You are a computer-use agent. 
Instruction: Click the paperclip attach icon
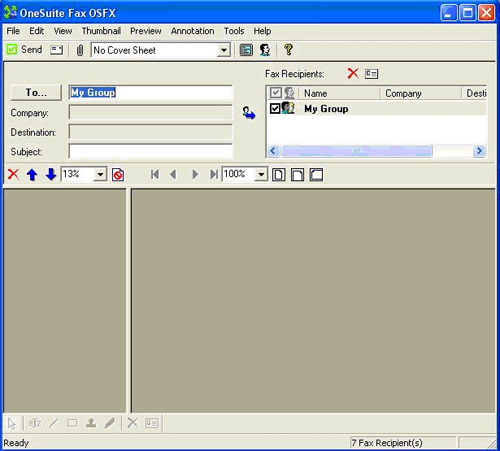click(x=80, y=50)
